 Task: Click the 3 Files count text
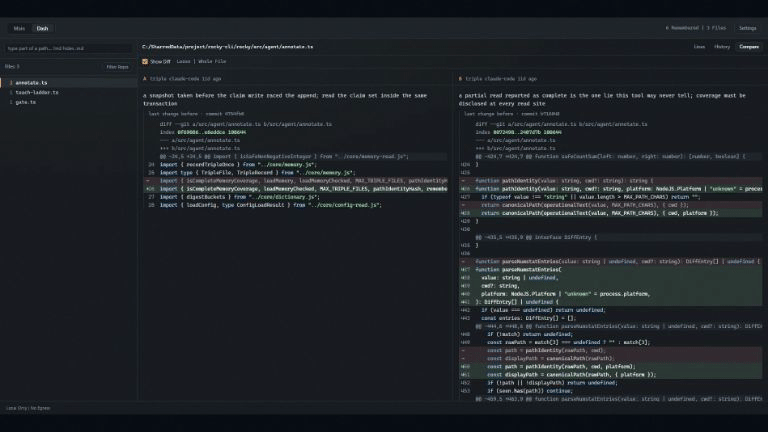coord(716,28)
